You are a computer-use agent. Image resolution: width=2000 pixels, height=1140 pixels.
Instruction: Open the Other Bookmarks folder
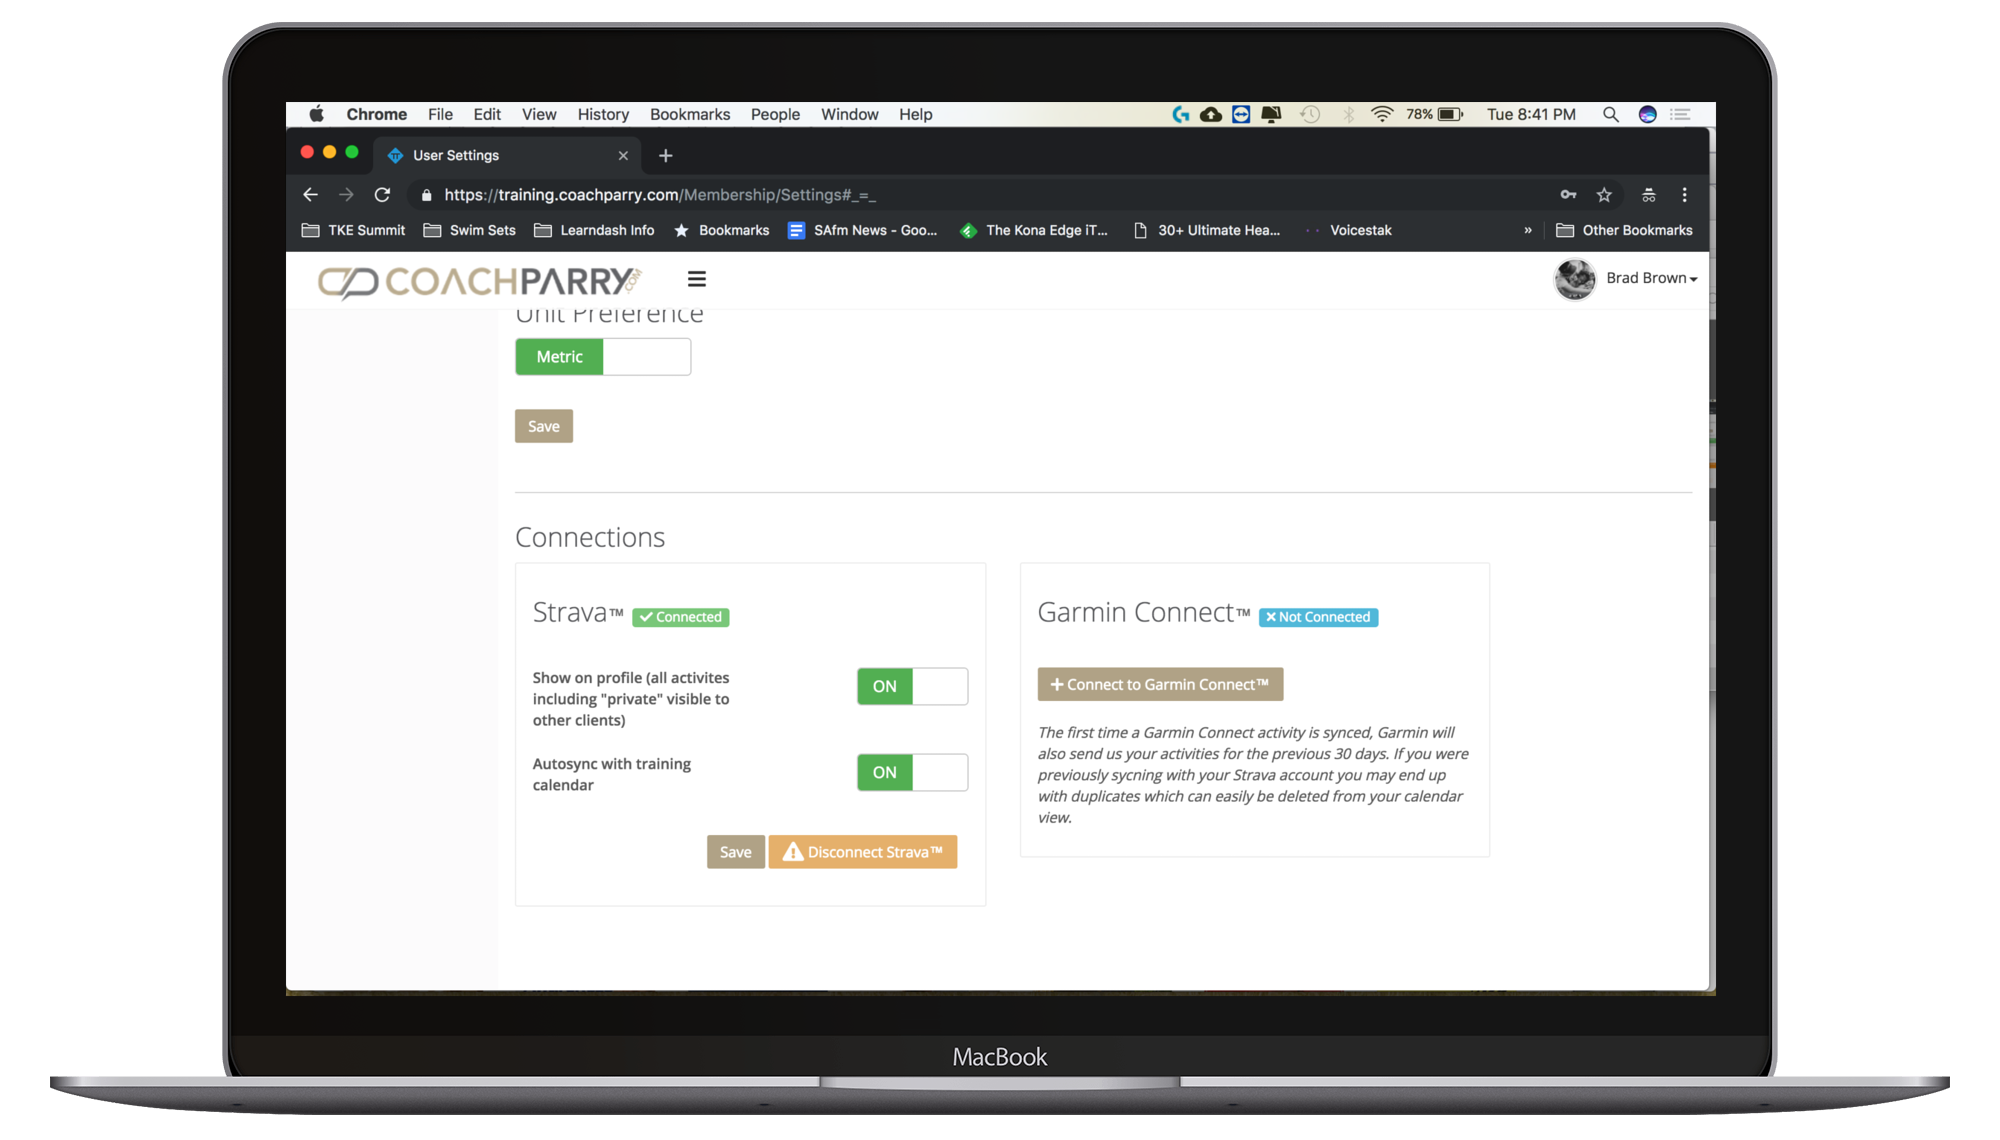pyautogui.click(x=1625, y=230)
